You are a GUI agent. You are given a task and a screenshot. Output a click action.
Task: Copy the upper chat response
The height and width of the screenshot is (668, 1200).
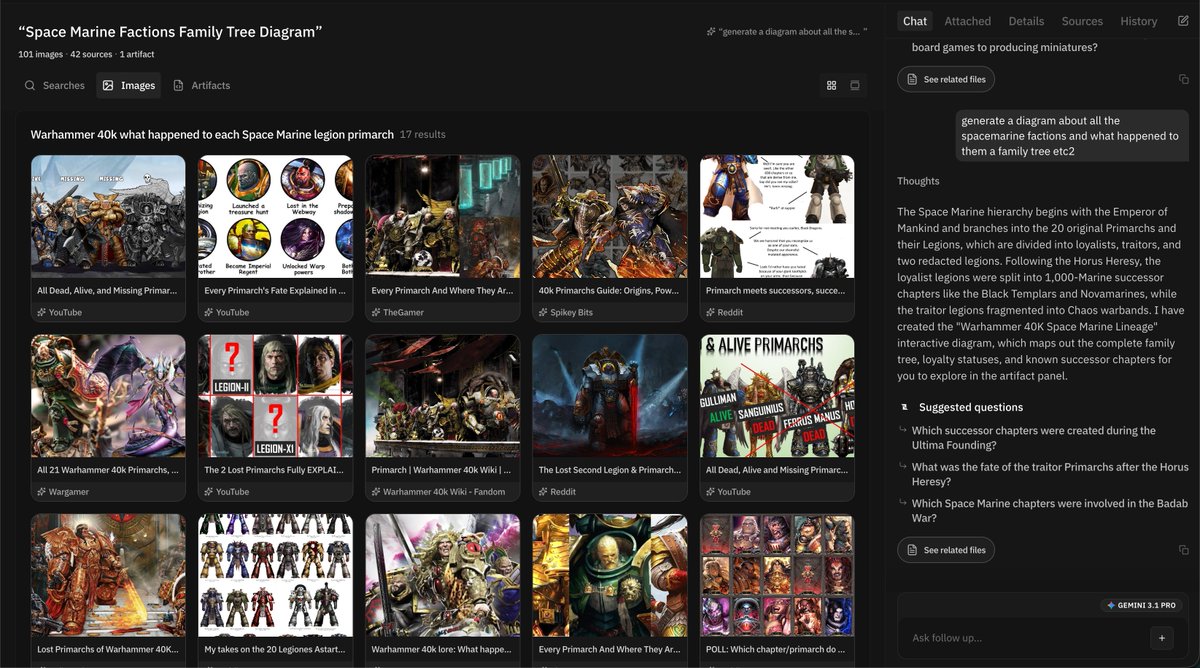pos(1183,79)
